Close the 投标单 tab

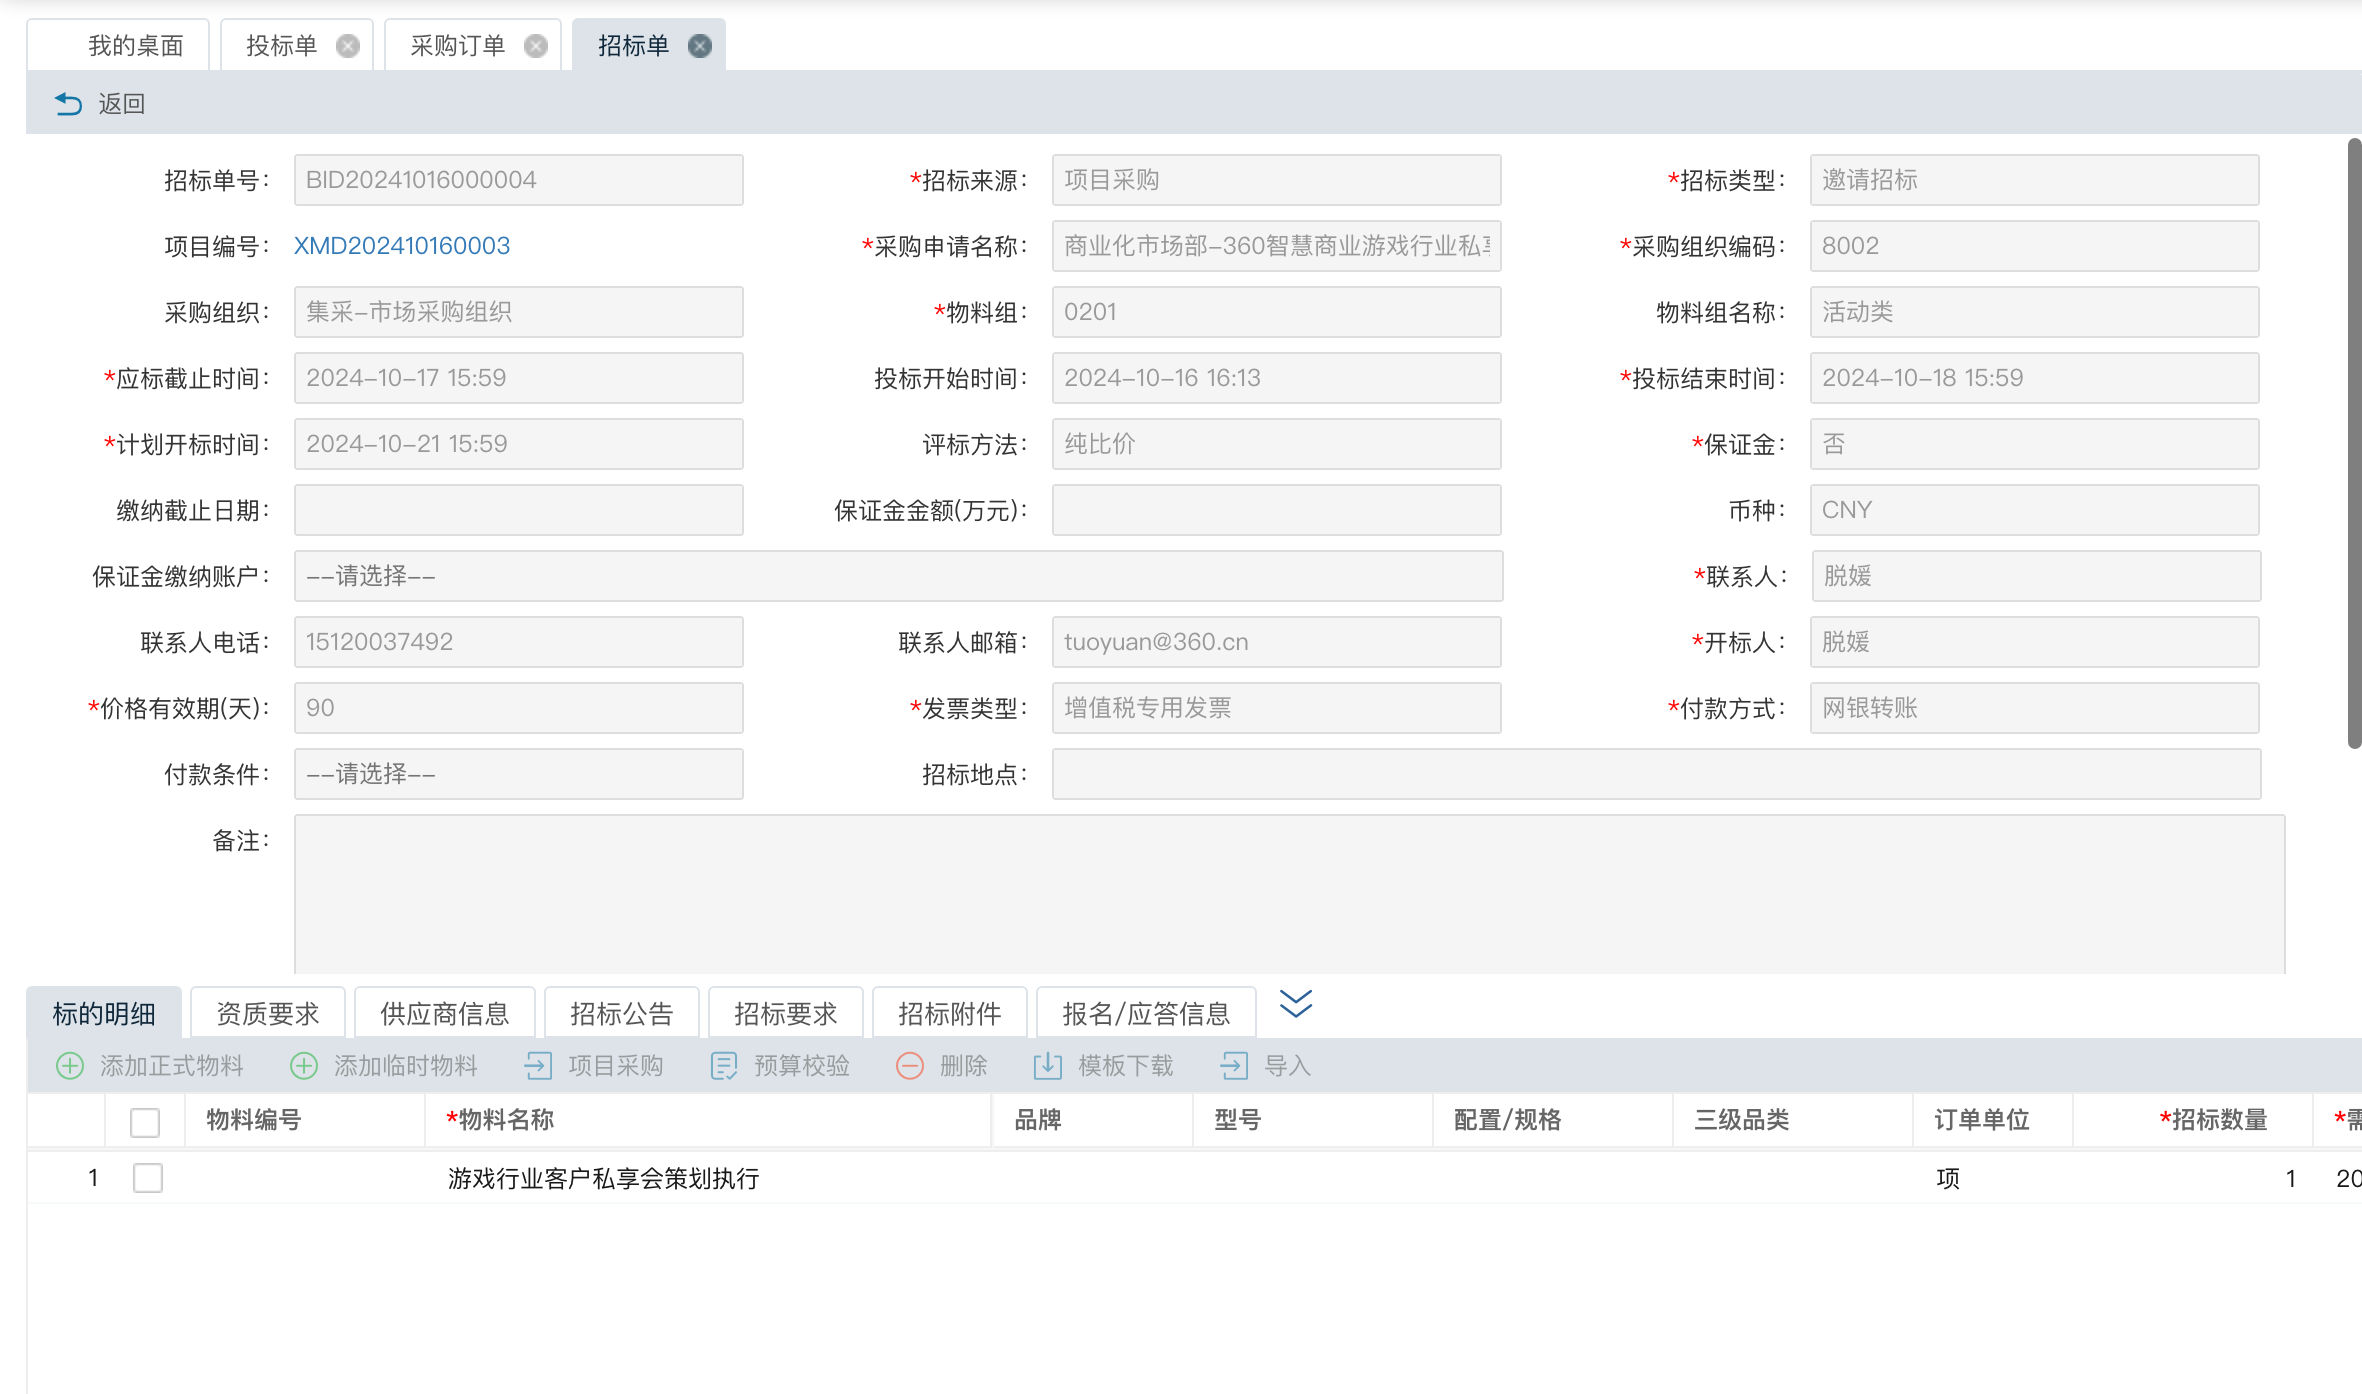click(x=347, y=46)
